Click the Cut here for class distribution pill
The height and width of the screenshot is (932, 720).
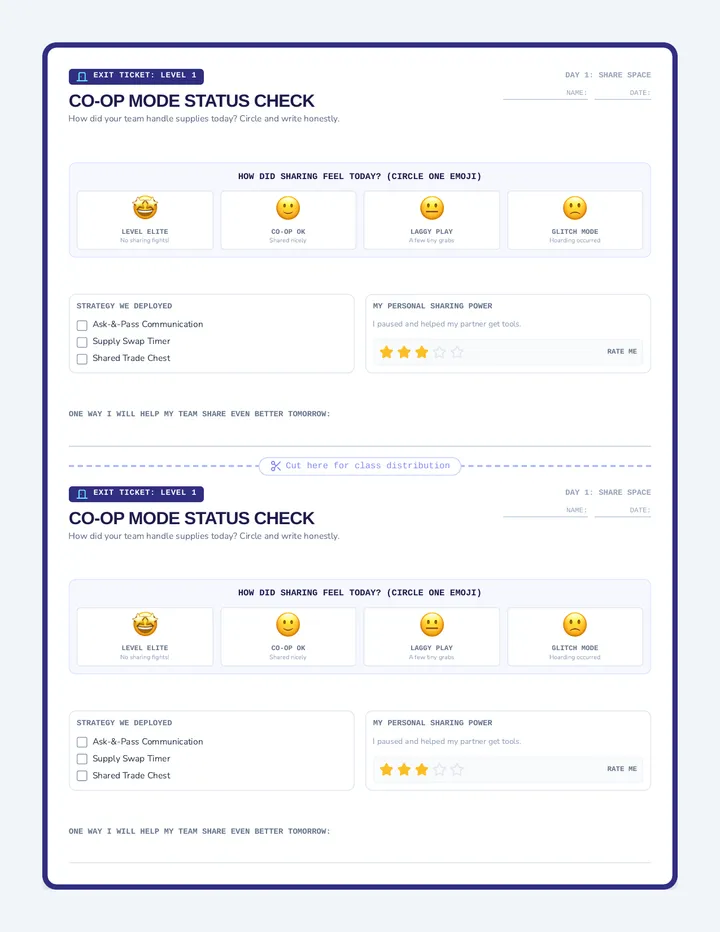360,466
